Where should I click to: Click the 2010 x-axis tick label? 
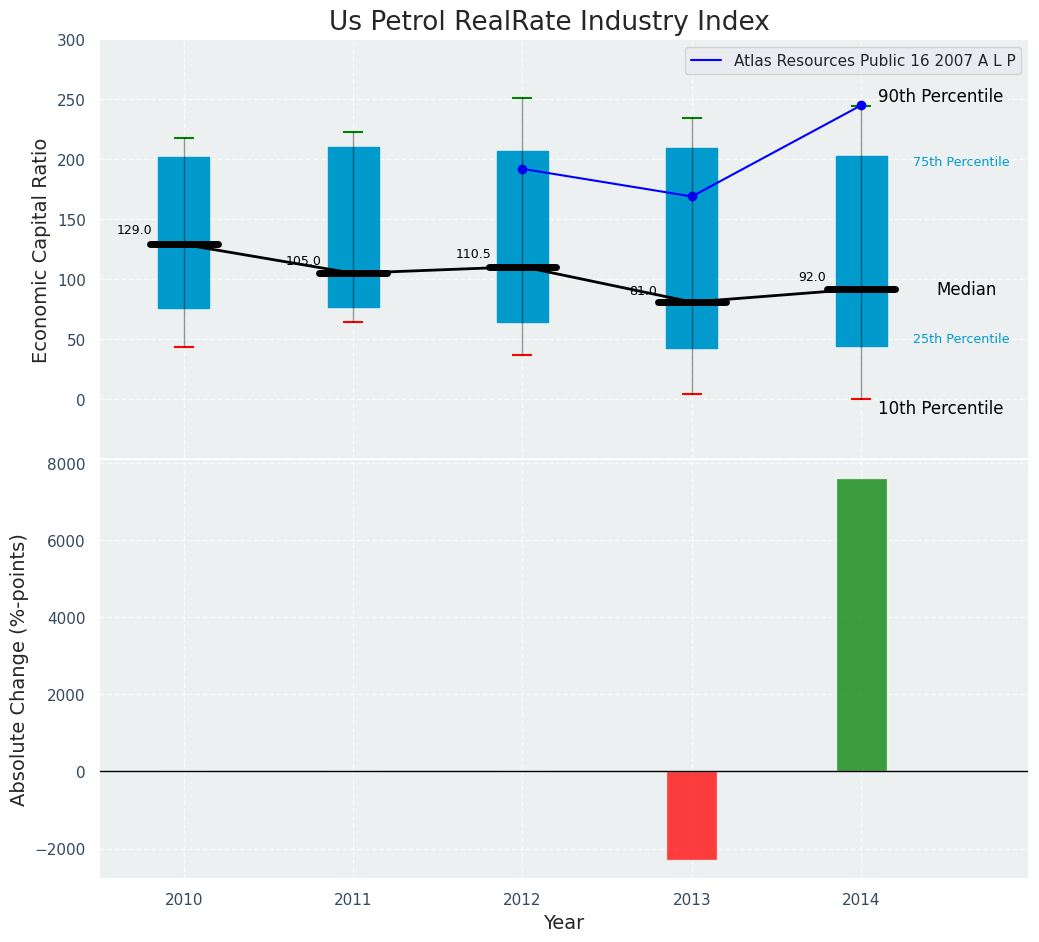pyautogui.click(x=184, y=899)
